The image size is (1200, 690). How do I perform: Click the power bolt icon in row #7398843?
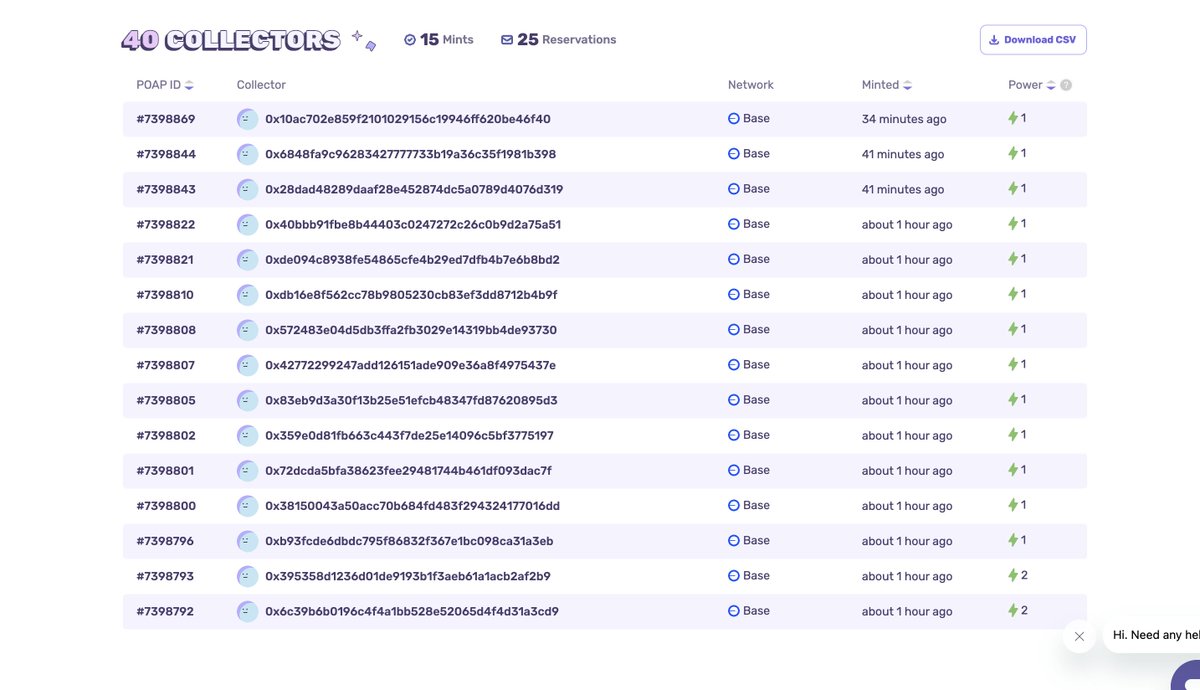(x=1013, y=189)
